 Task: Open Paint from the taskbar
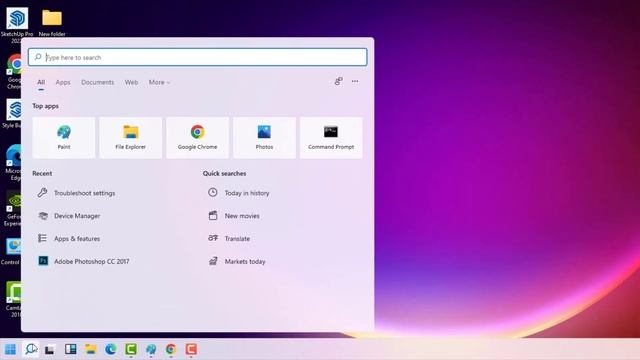click(151, 349)
